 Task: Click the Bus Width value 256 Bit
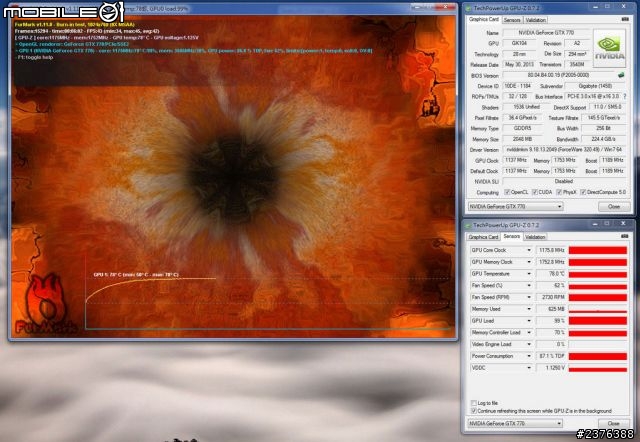point(603,128)
